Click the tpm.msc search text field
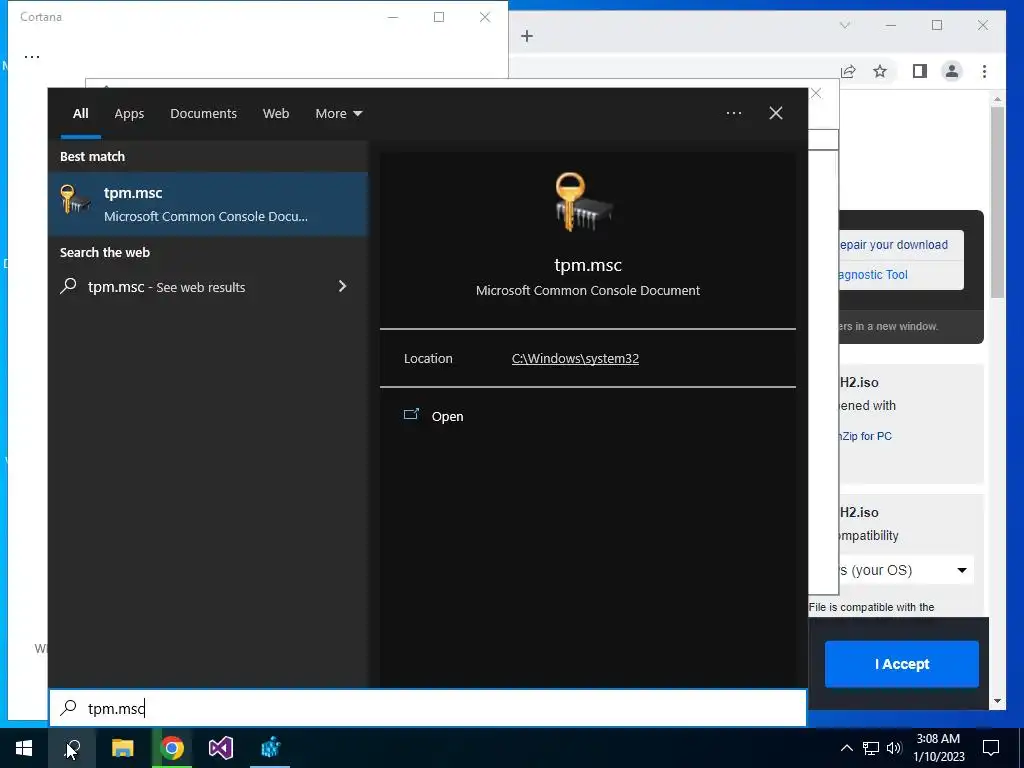This screenshot has height=768, width=1024. [x=428, y=708]
